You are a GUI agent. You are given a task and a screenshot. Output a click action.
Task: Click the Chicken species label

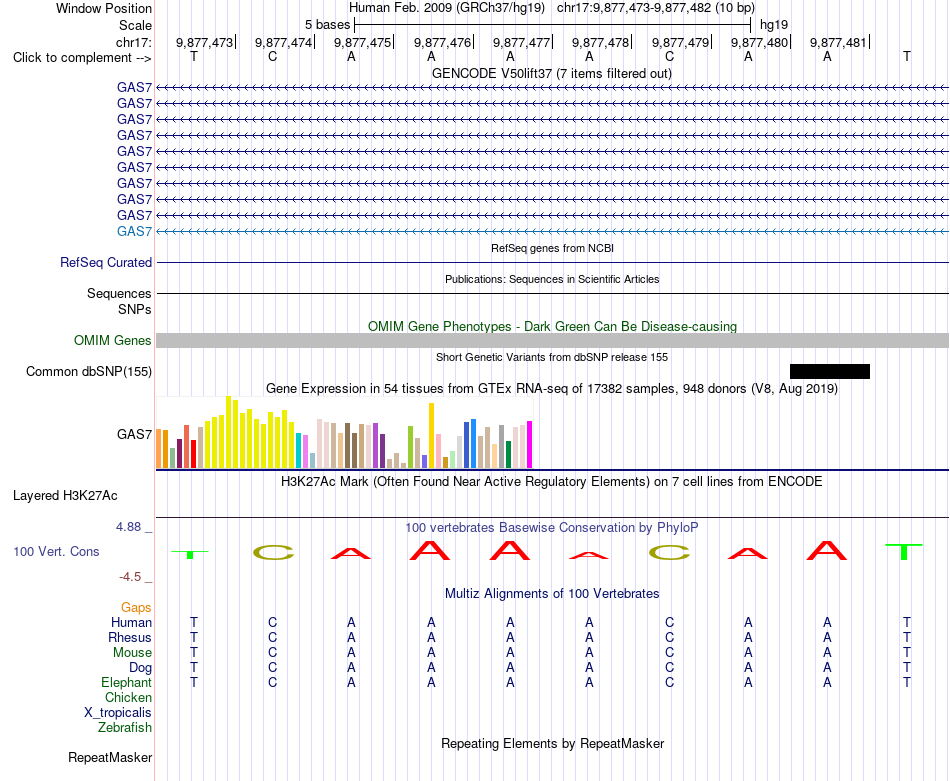click(128, 698)
